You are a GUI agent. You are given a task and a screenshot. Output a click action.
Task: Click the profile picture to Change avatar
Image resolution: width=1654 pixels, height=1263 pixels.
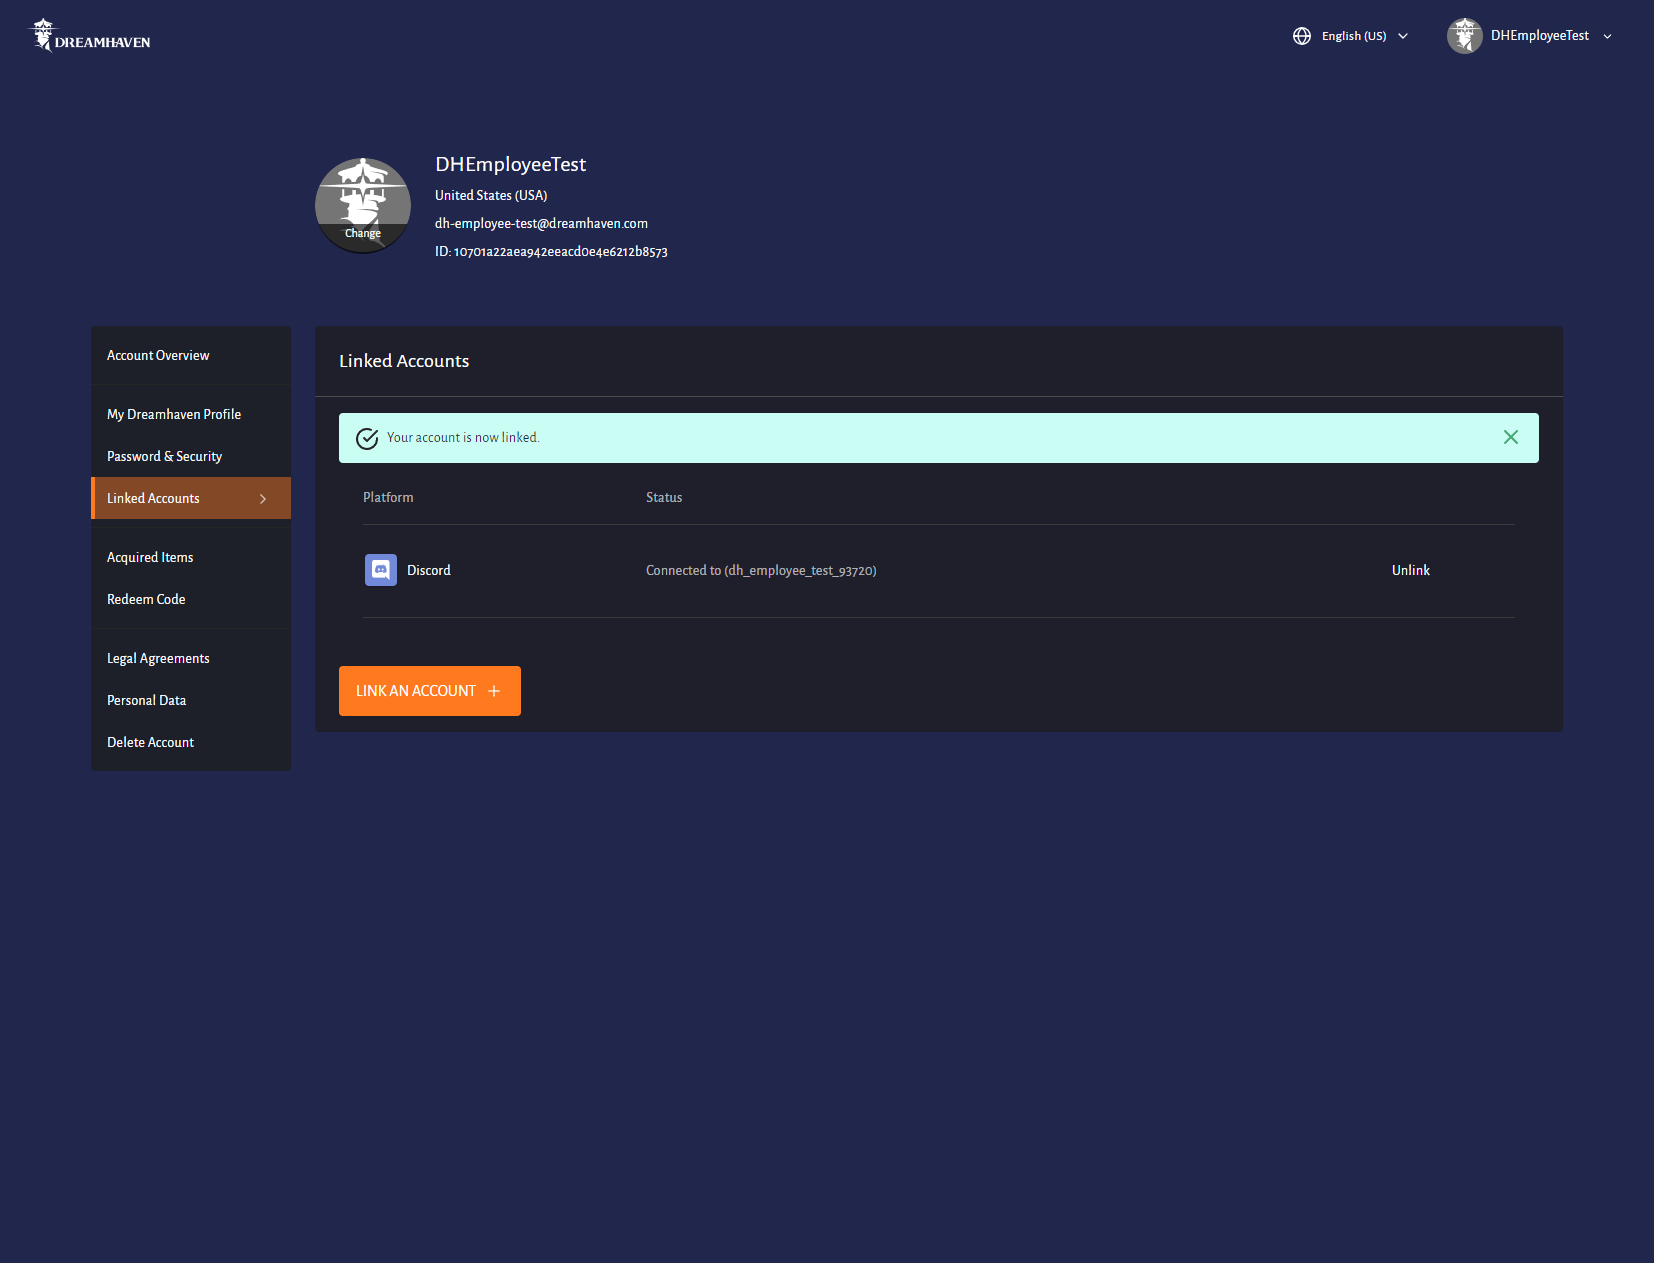click(362, 204)
